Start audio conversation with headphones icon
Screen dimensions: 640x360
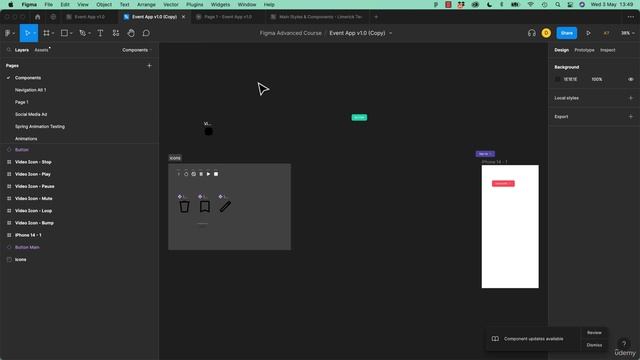531,33
